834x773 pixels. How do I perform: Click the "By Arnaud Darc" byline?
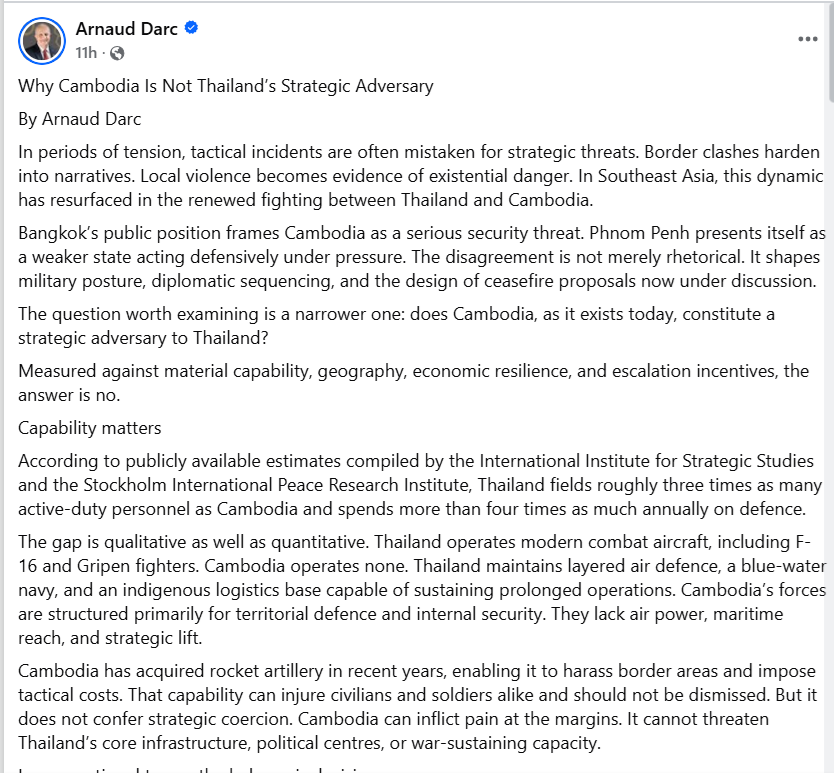coord(80,120)
